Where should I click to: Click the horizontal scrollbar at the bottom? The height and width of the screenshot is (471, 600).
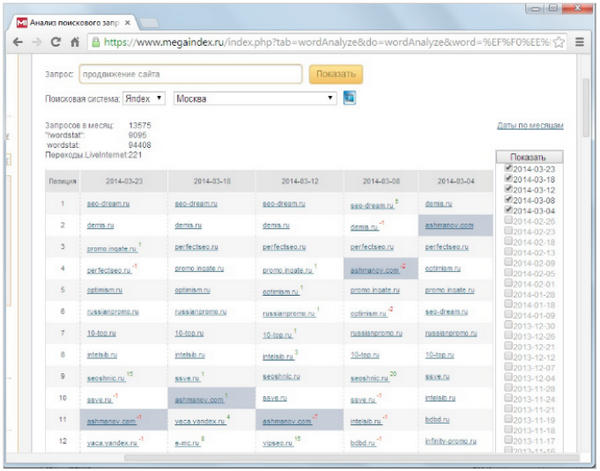click(x=351, y=458)
